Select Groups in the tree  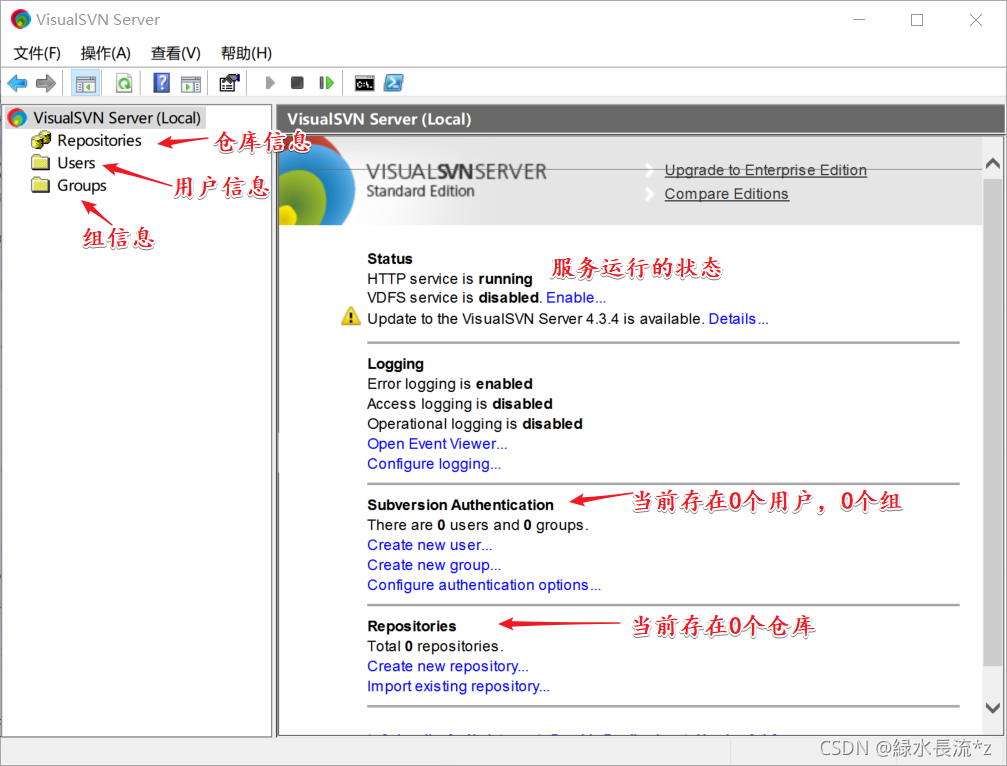click(82, 185)
